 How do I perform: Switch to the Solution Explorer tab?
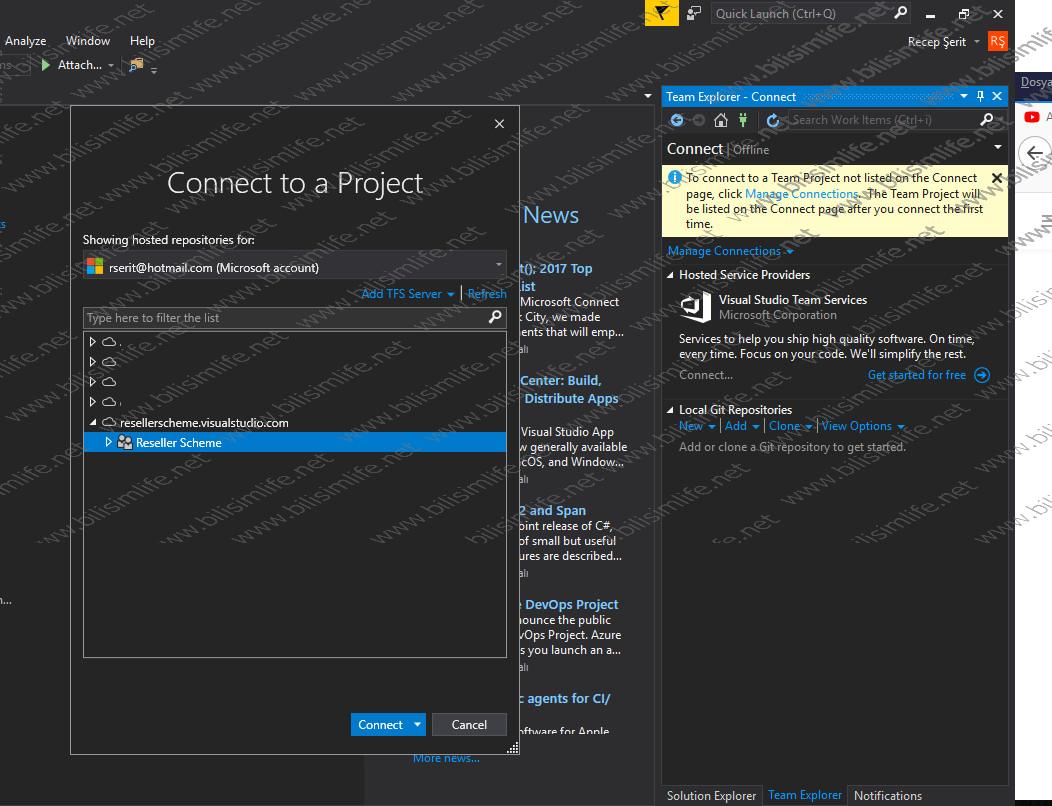(711, 795)
